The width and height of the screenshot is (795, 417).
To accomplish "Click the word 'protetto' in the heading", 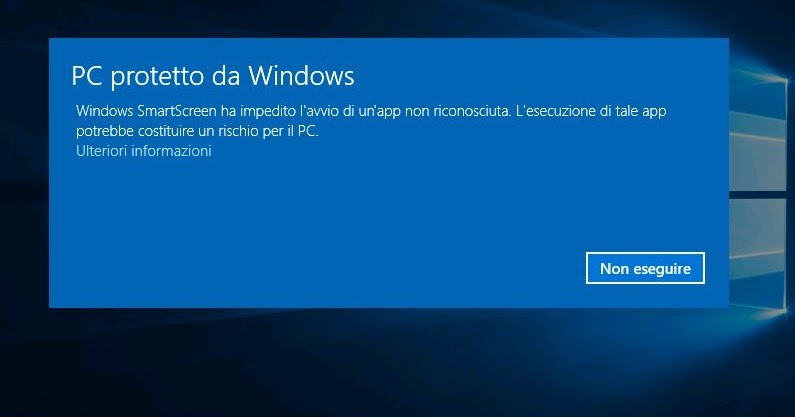I will 157,77.
